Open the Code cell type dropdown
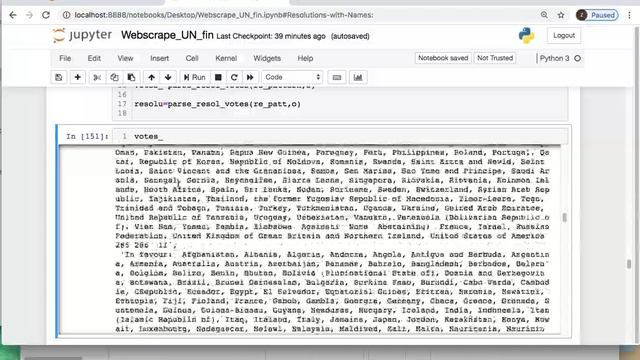Image resolution: width=640 pixels, height=360 pixels. click(x=292, y=77)
